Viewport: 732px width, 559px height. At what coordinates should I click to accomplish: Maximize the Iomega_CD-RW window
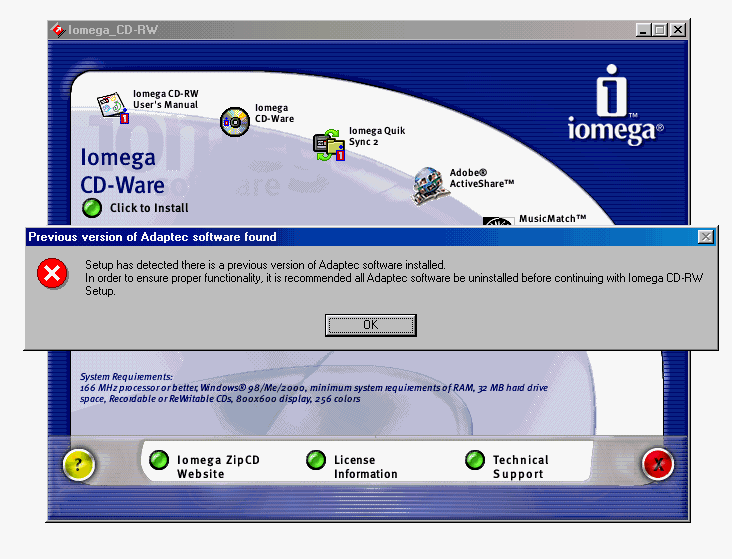click(660, 30)
